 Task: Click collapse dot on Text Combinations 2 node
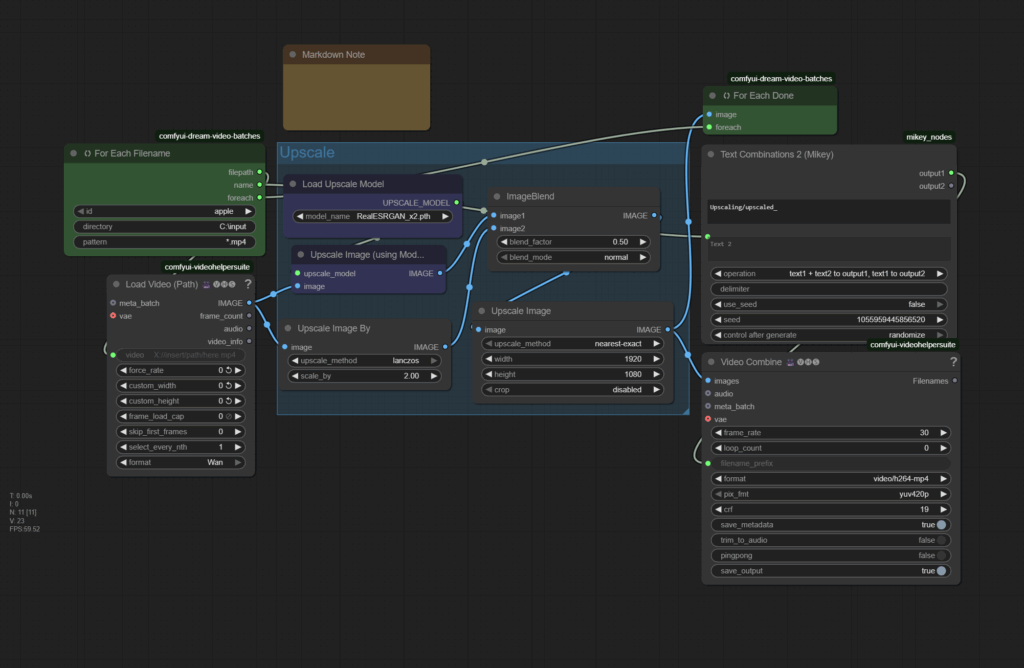pos(711,155)
